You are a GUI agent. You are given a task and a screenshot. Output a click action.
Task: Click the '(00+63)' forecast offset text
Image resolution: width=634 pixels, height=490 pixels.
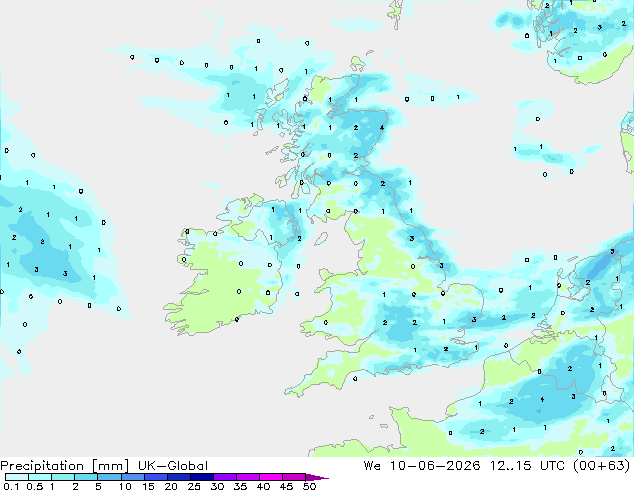601,466
